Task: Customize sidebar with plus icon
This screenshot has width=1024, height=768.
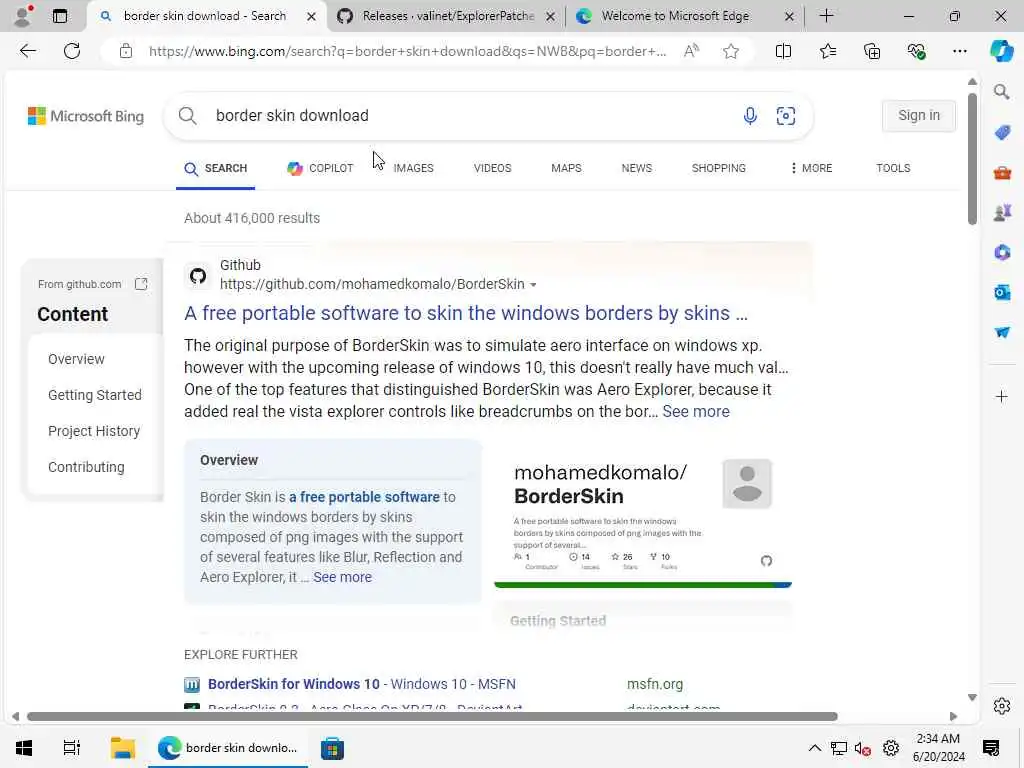Action: [x=1001, y=396]
